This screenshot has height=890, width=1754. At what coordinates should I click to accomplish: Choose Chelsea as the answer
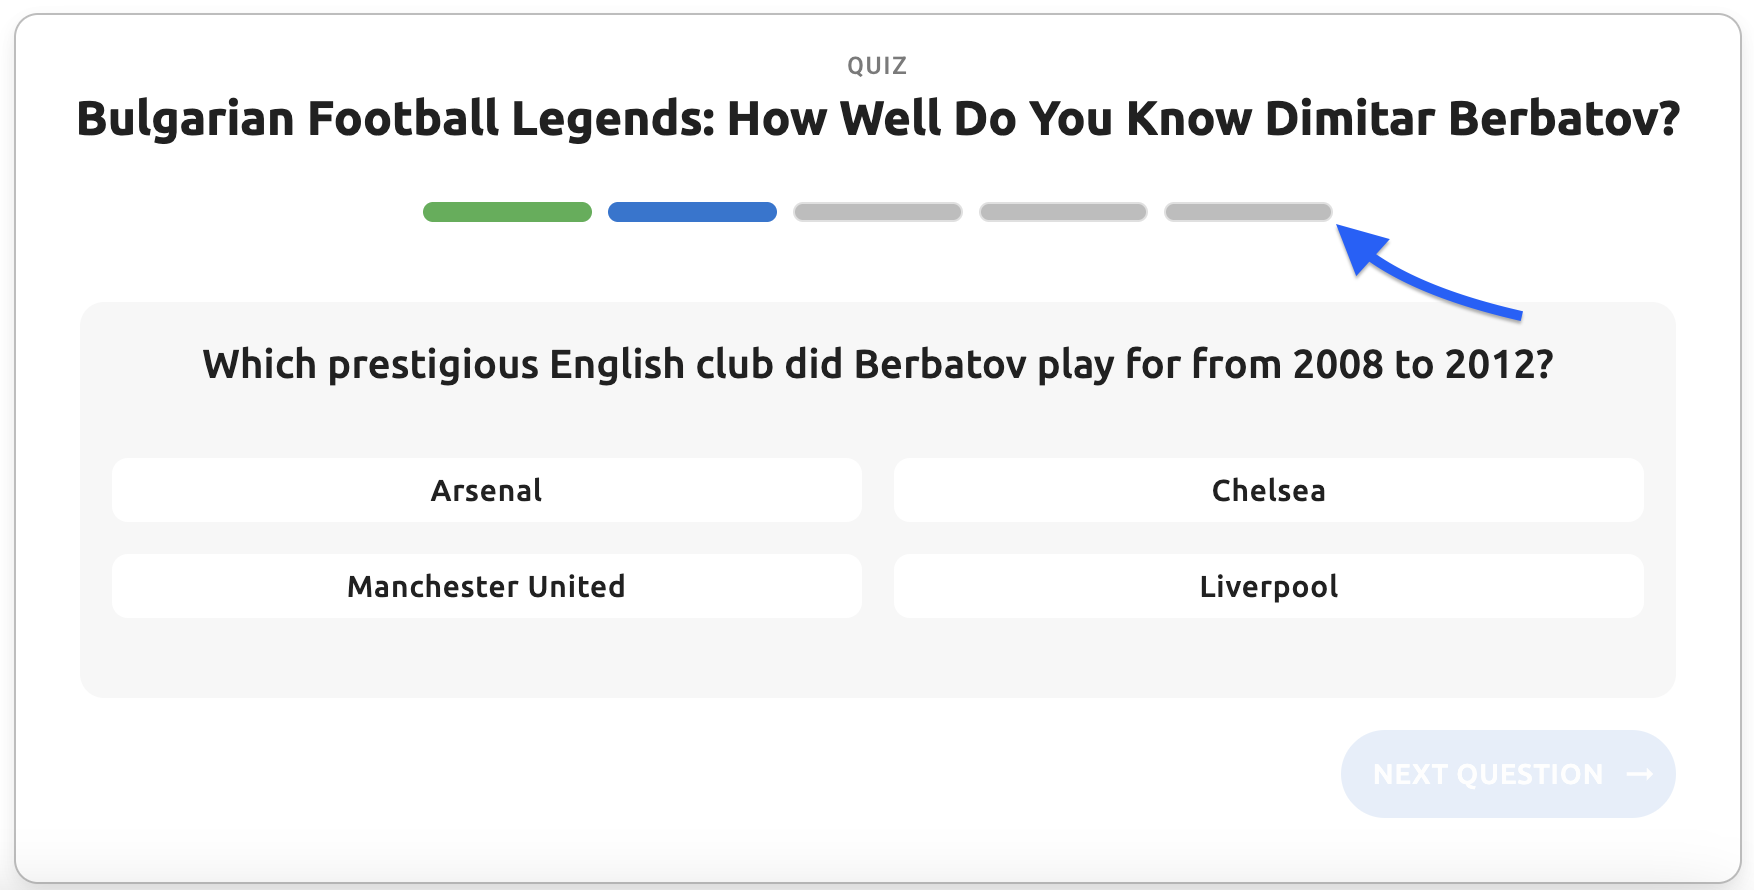click(x=1268, y=490)
